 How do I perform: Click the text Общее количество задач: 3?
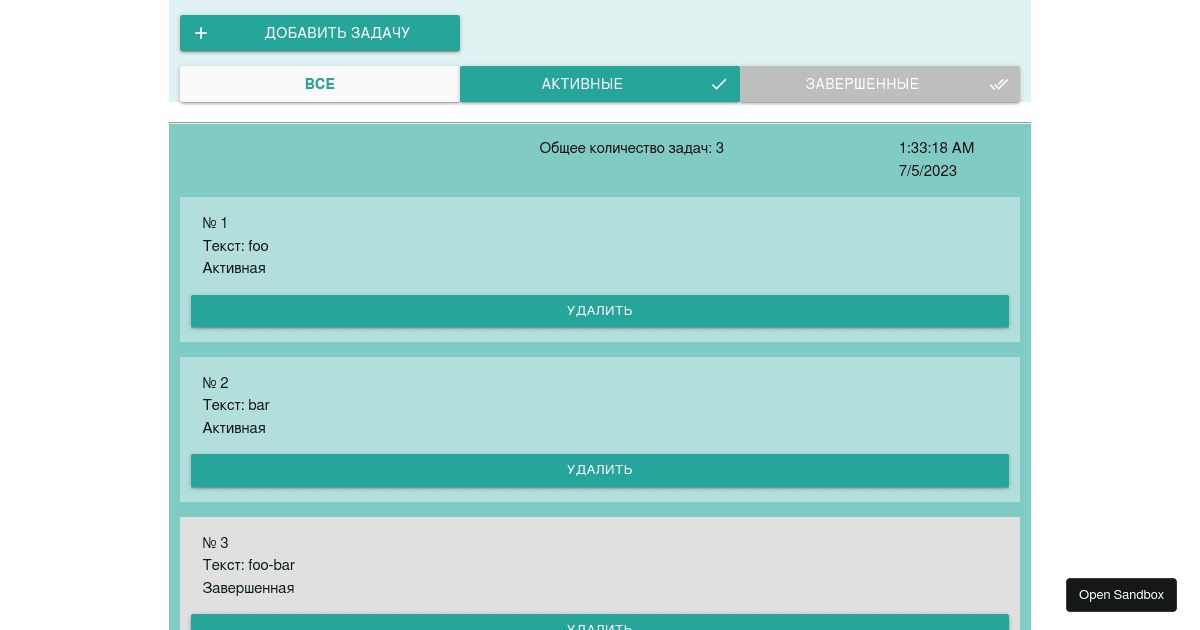[632, 148]
